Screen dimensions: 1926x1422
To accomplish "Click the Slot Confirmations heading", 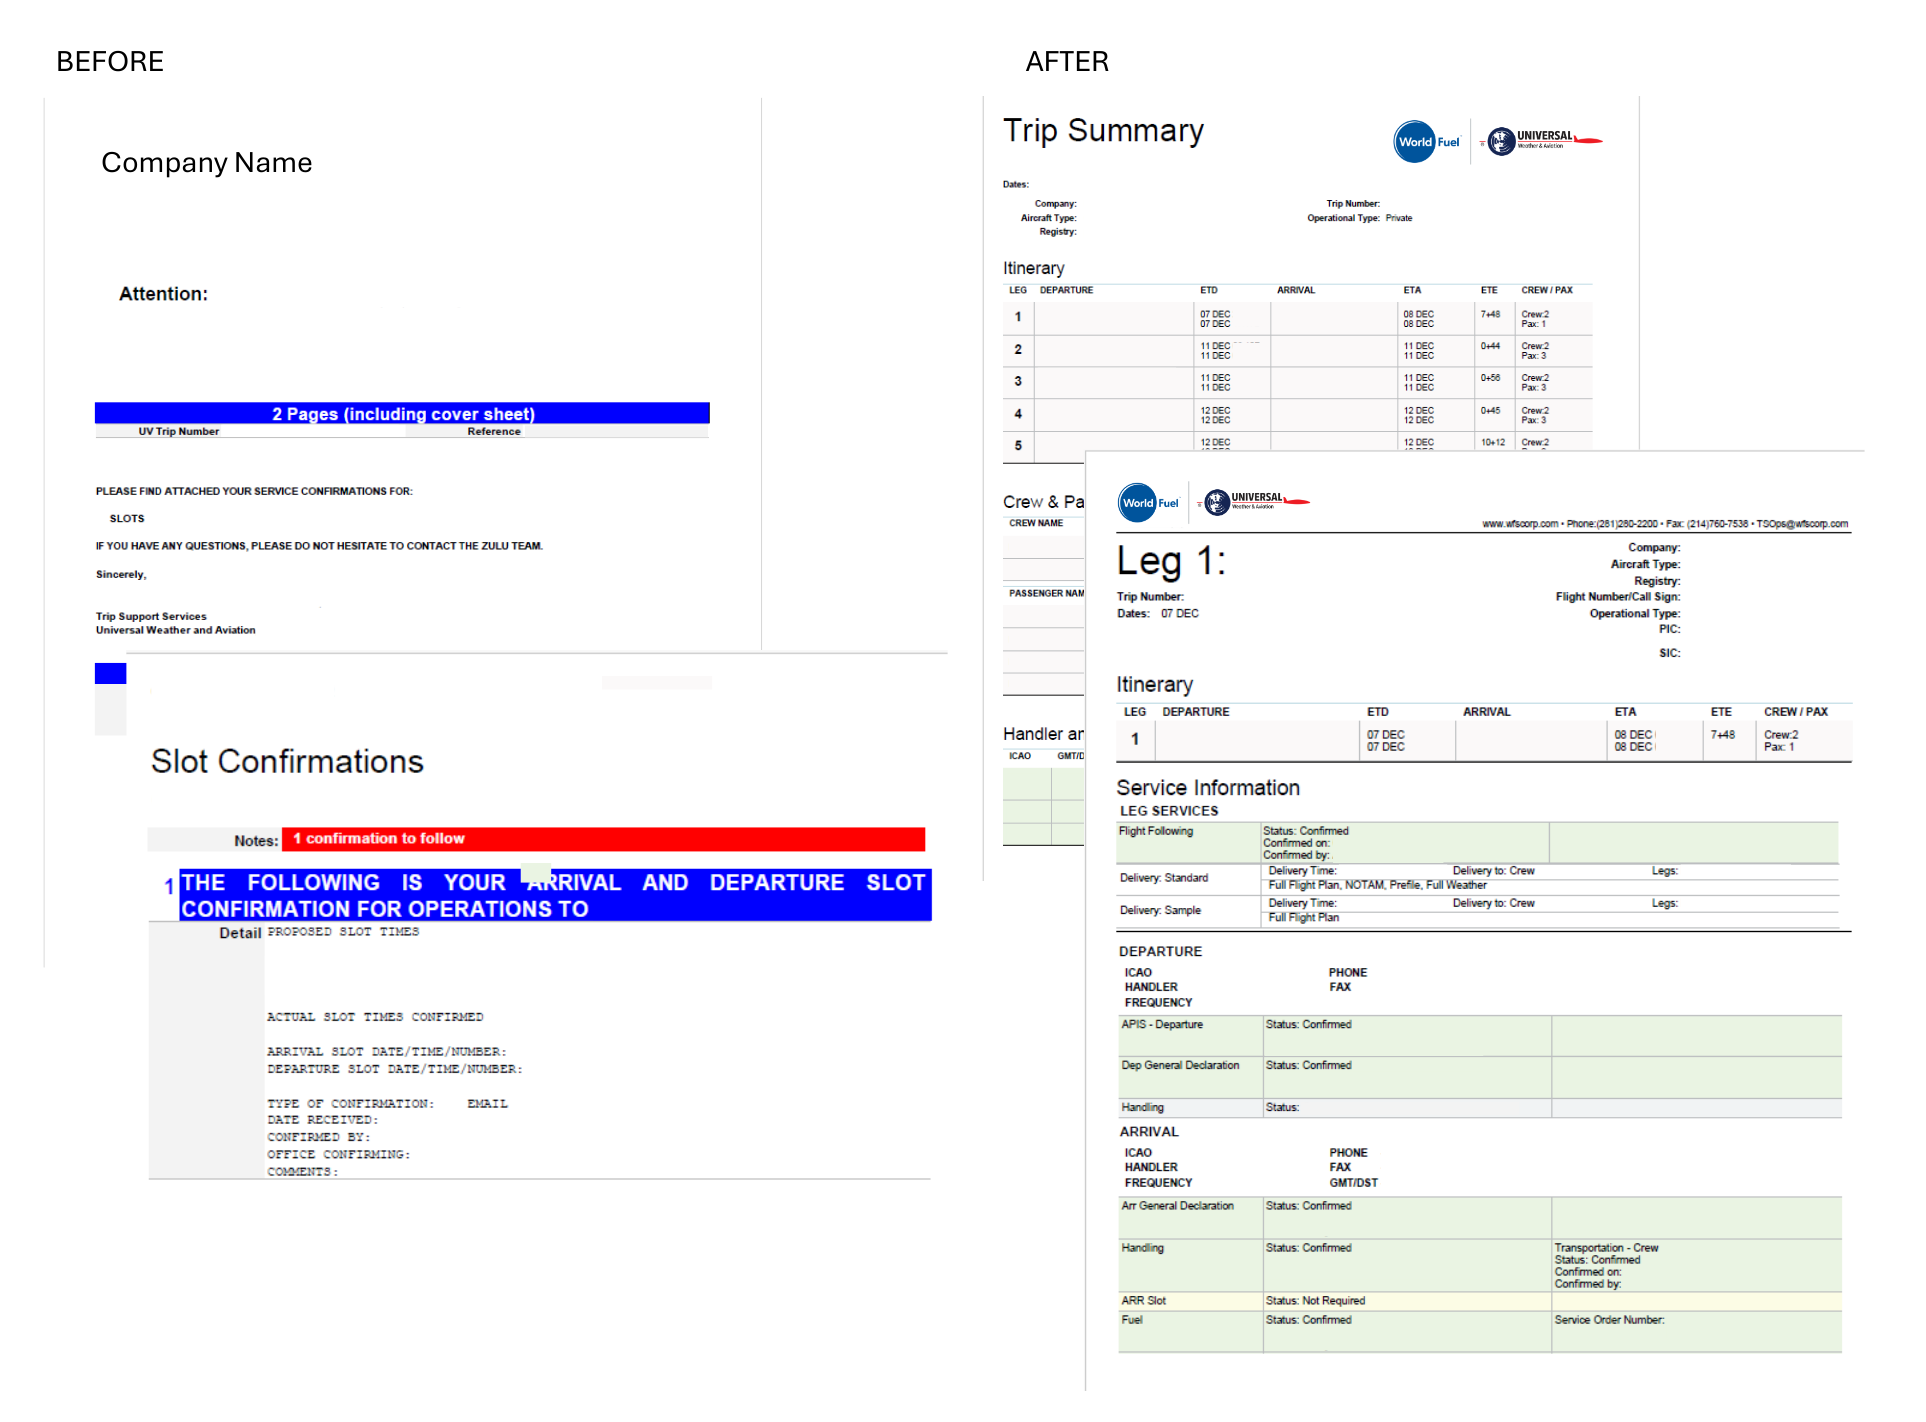I will [x=288, y=762].
